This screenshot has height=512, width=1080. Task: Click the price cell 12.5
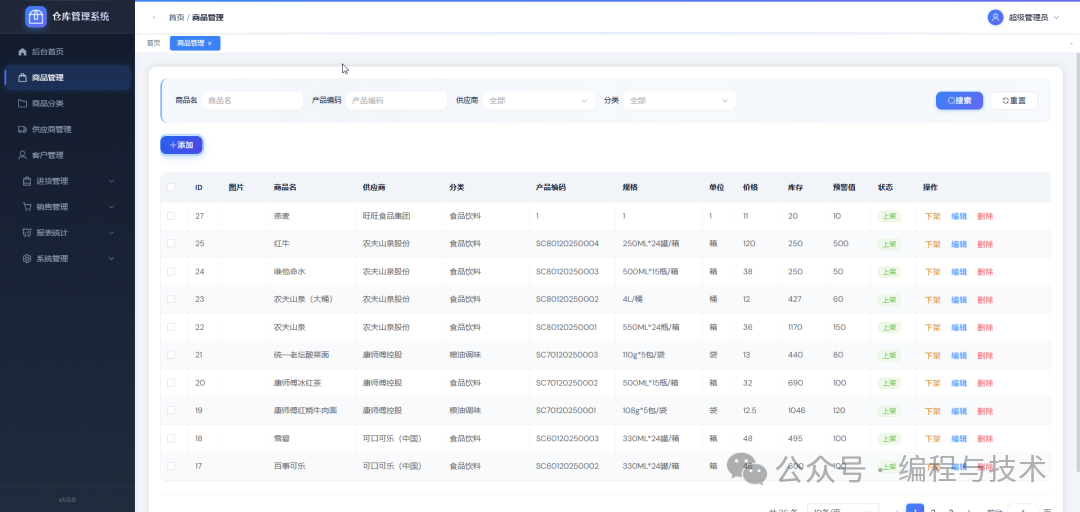pyautogui.click(x=750, y=411)
